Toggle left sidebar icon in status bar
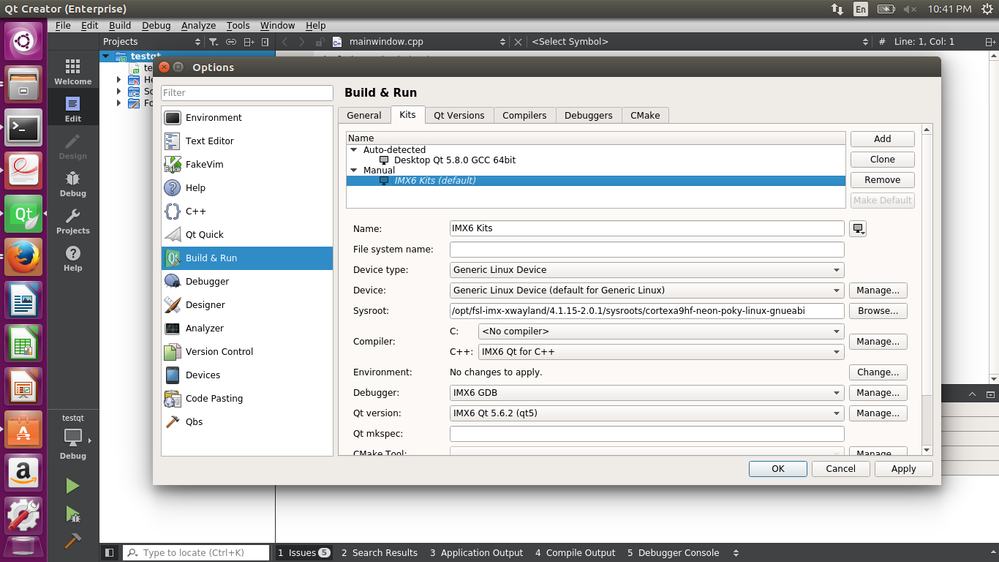The height and width of the screenshot is (562, 999). coord(109,552)
